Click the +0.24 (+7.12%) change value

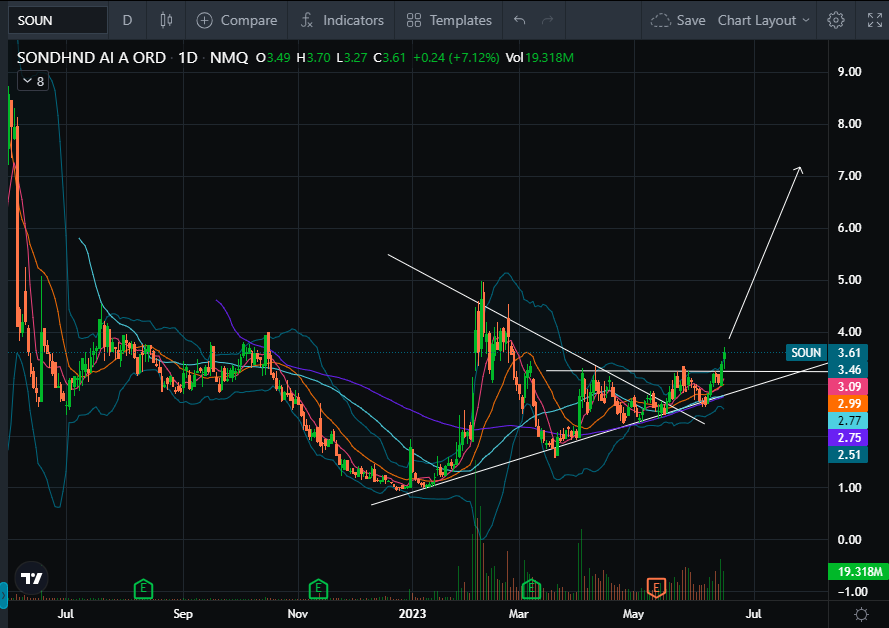(456, 58)
